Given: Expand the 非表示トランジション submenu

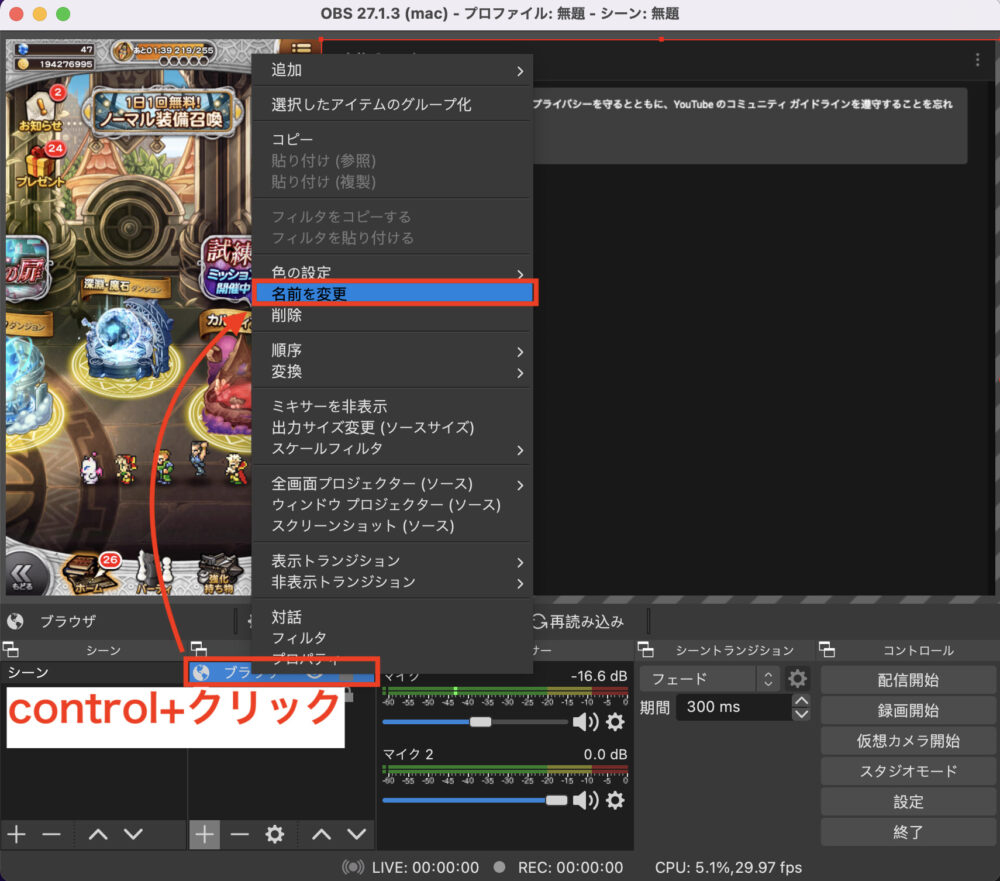Looking at the screenshot, I should (393, 582).
